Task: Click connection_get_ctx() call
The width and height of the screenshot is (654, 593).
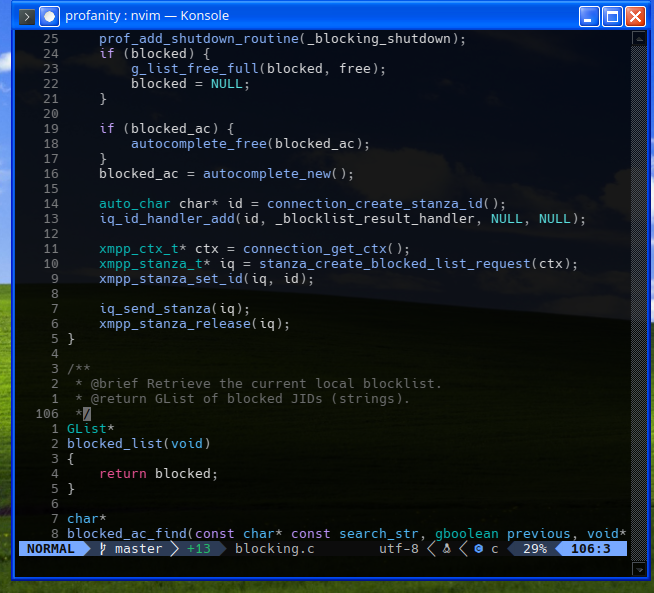Action: point(323,249)
